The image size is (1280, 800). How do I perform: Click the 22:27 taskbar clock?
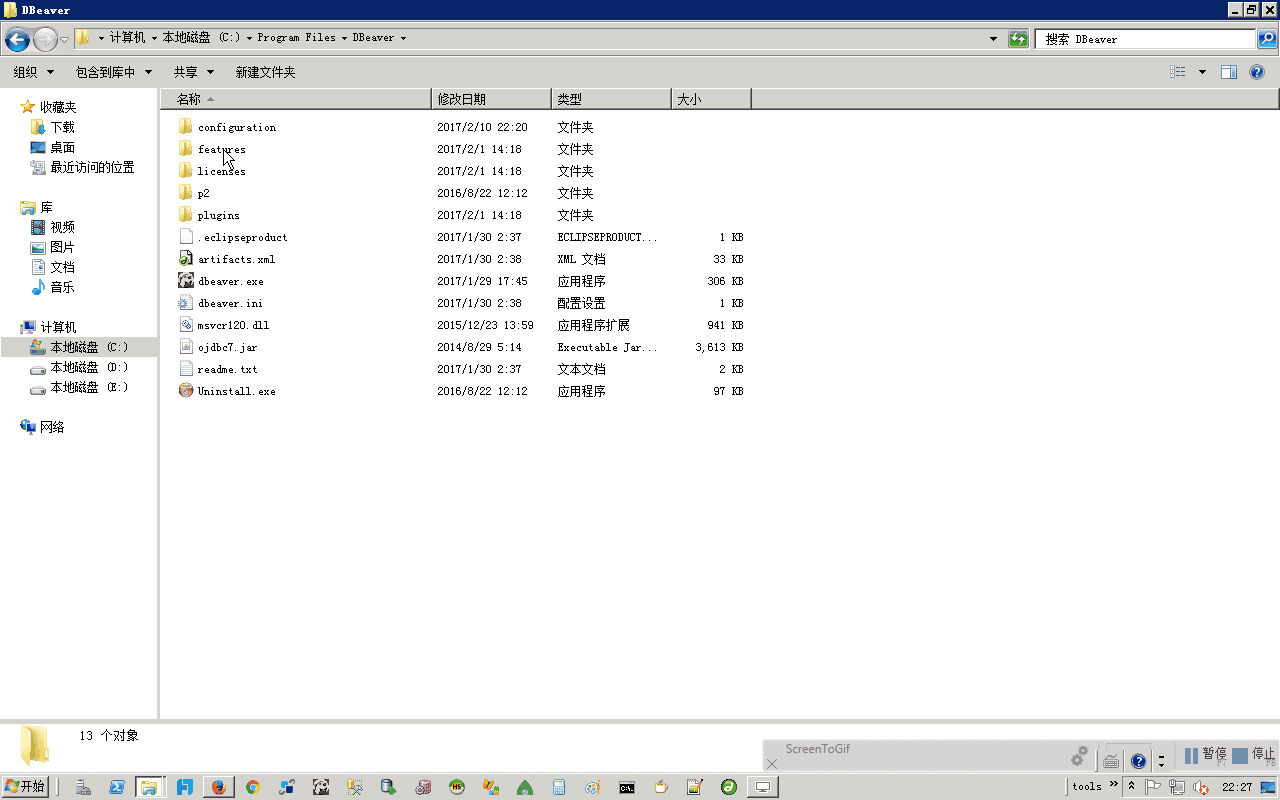(x=1237, y=787)
